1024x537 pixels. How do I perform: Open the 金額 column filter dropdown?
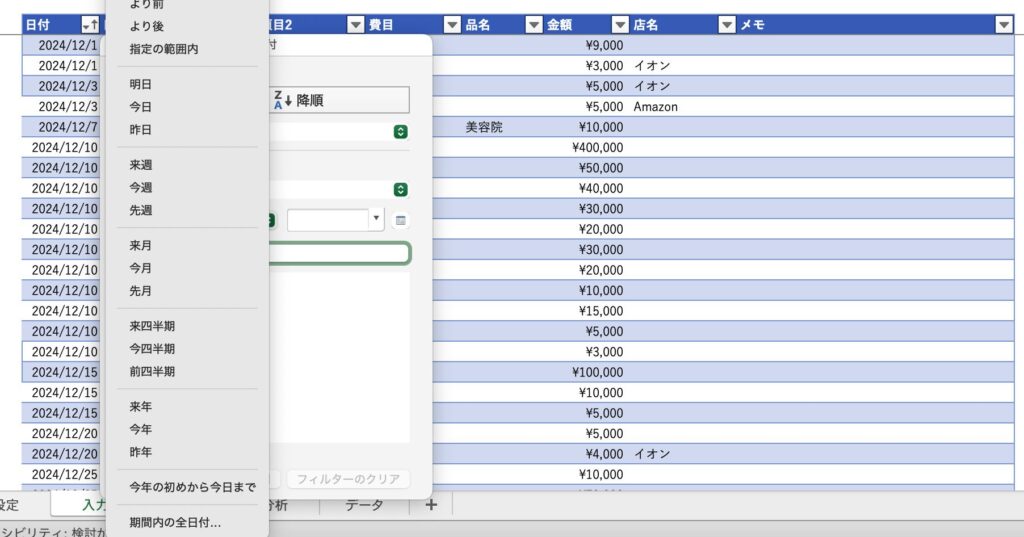pyautogui.click(x=620, y=25)
